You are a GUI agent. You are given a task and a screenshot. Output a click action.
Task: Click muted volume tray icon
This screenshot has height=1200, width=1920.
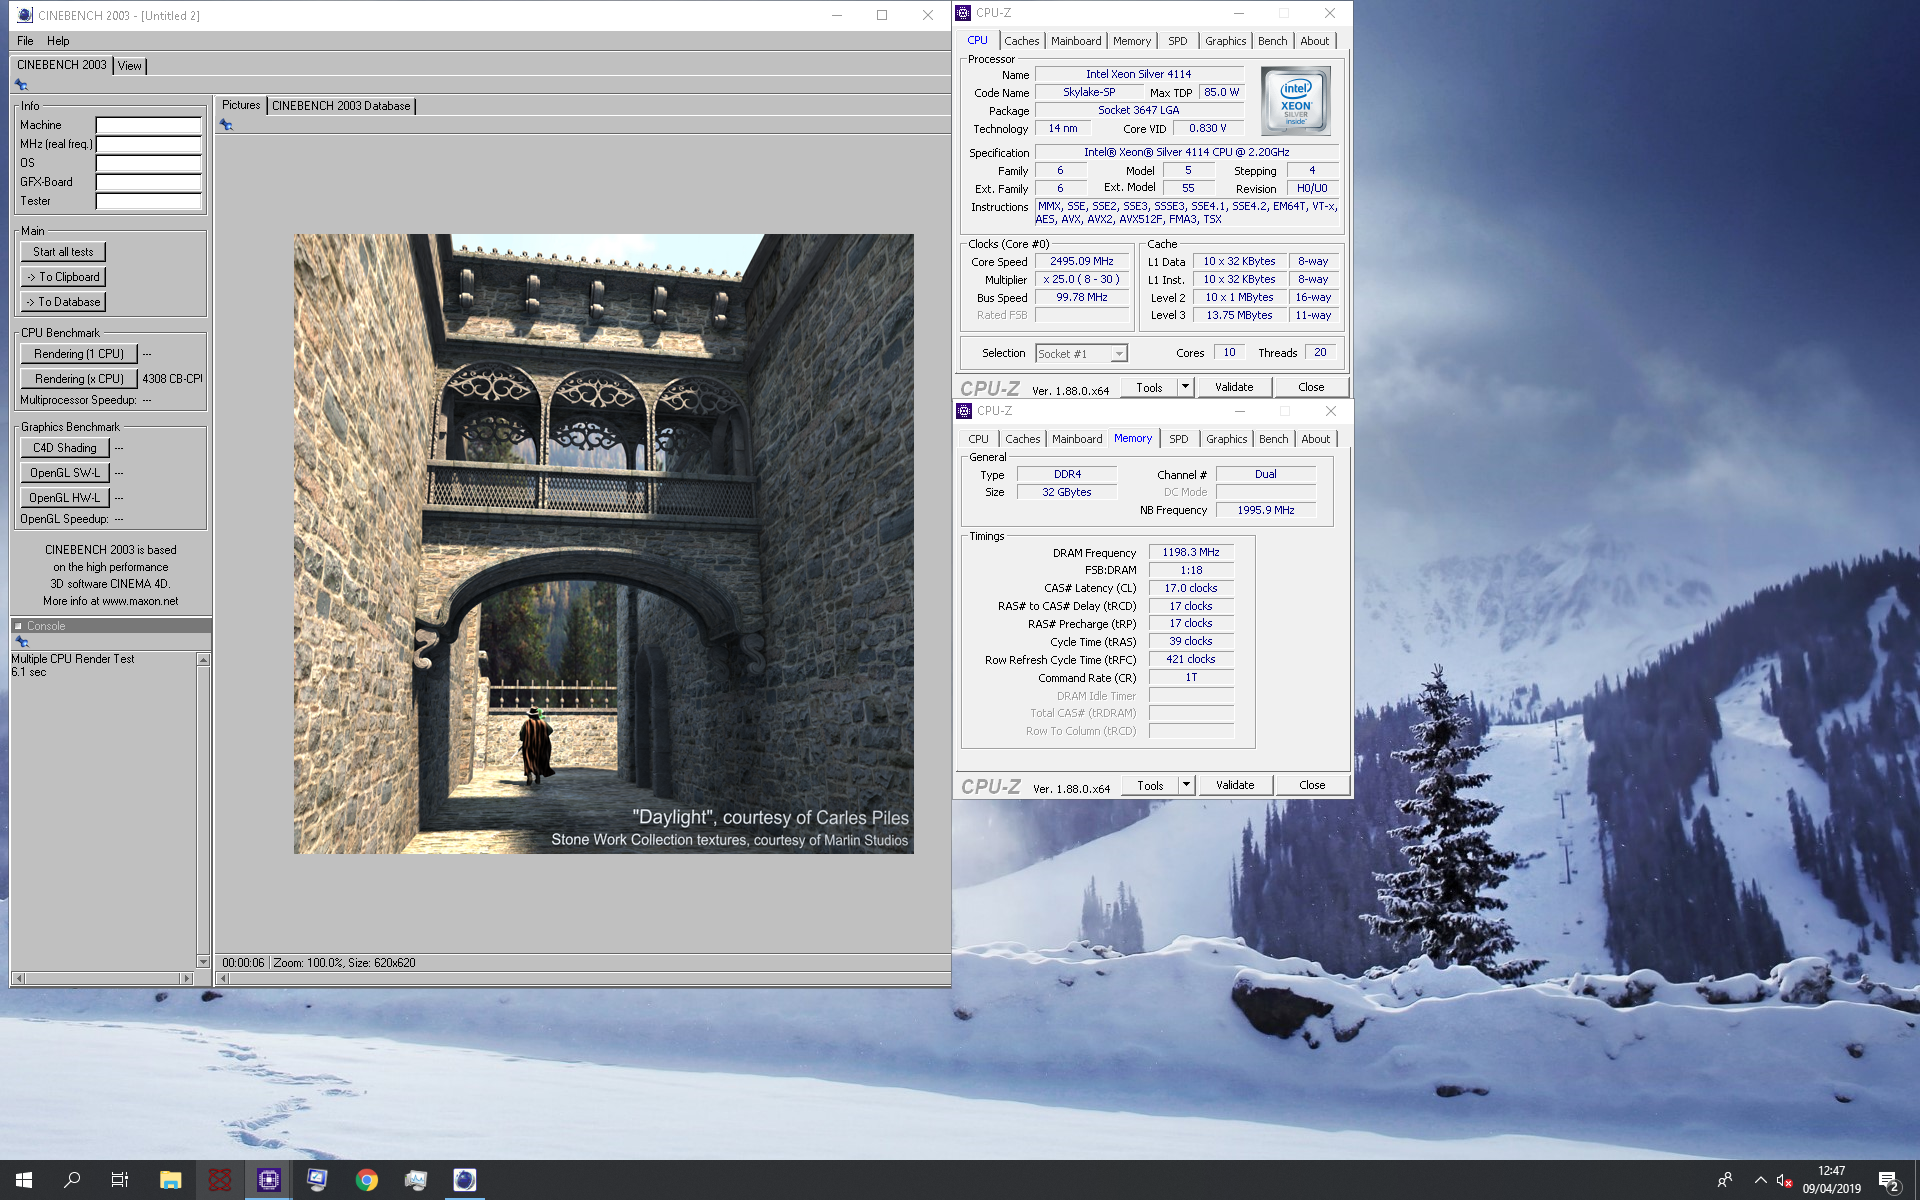pos(1784,1181)
